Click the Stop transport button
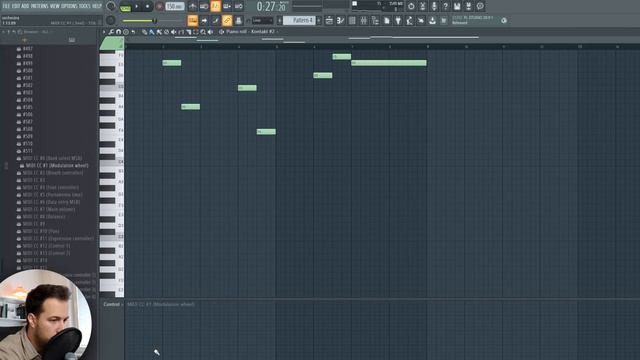This screenshot has height=360, width=640. click(x=147, y=7)
